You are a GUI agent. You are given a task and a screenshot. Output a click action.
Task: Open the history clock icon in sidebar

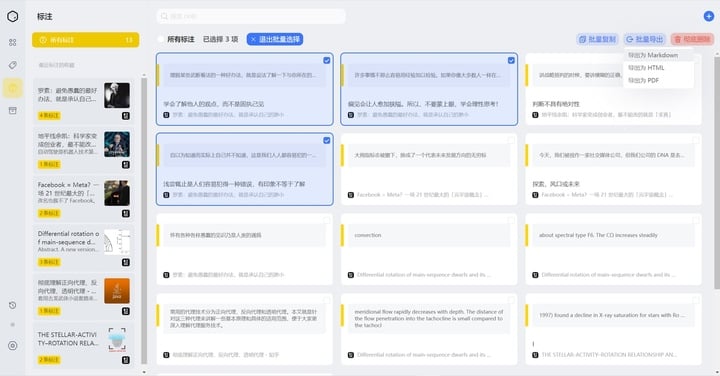(12, 305)
